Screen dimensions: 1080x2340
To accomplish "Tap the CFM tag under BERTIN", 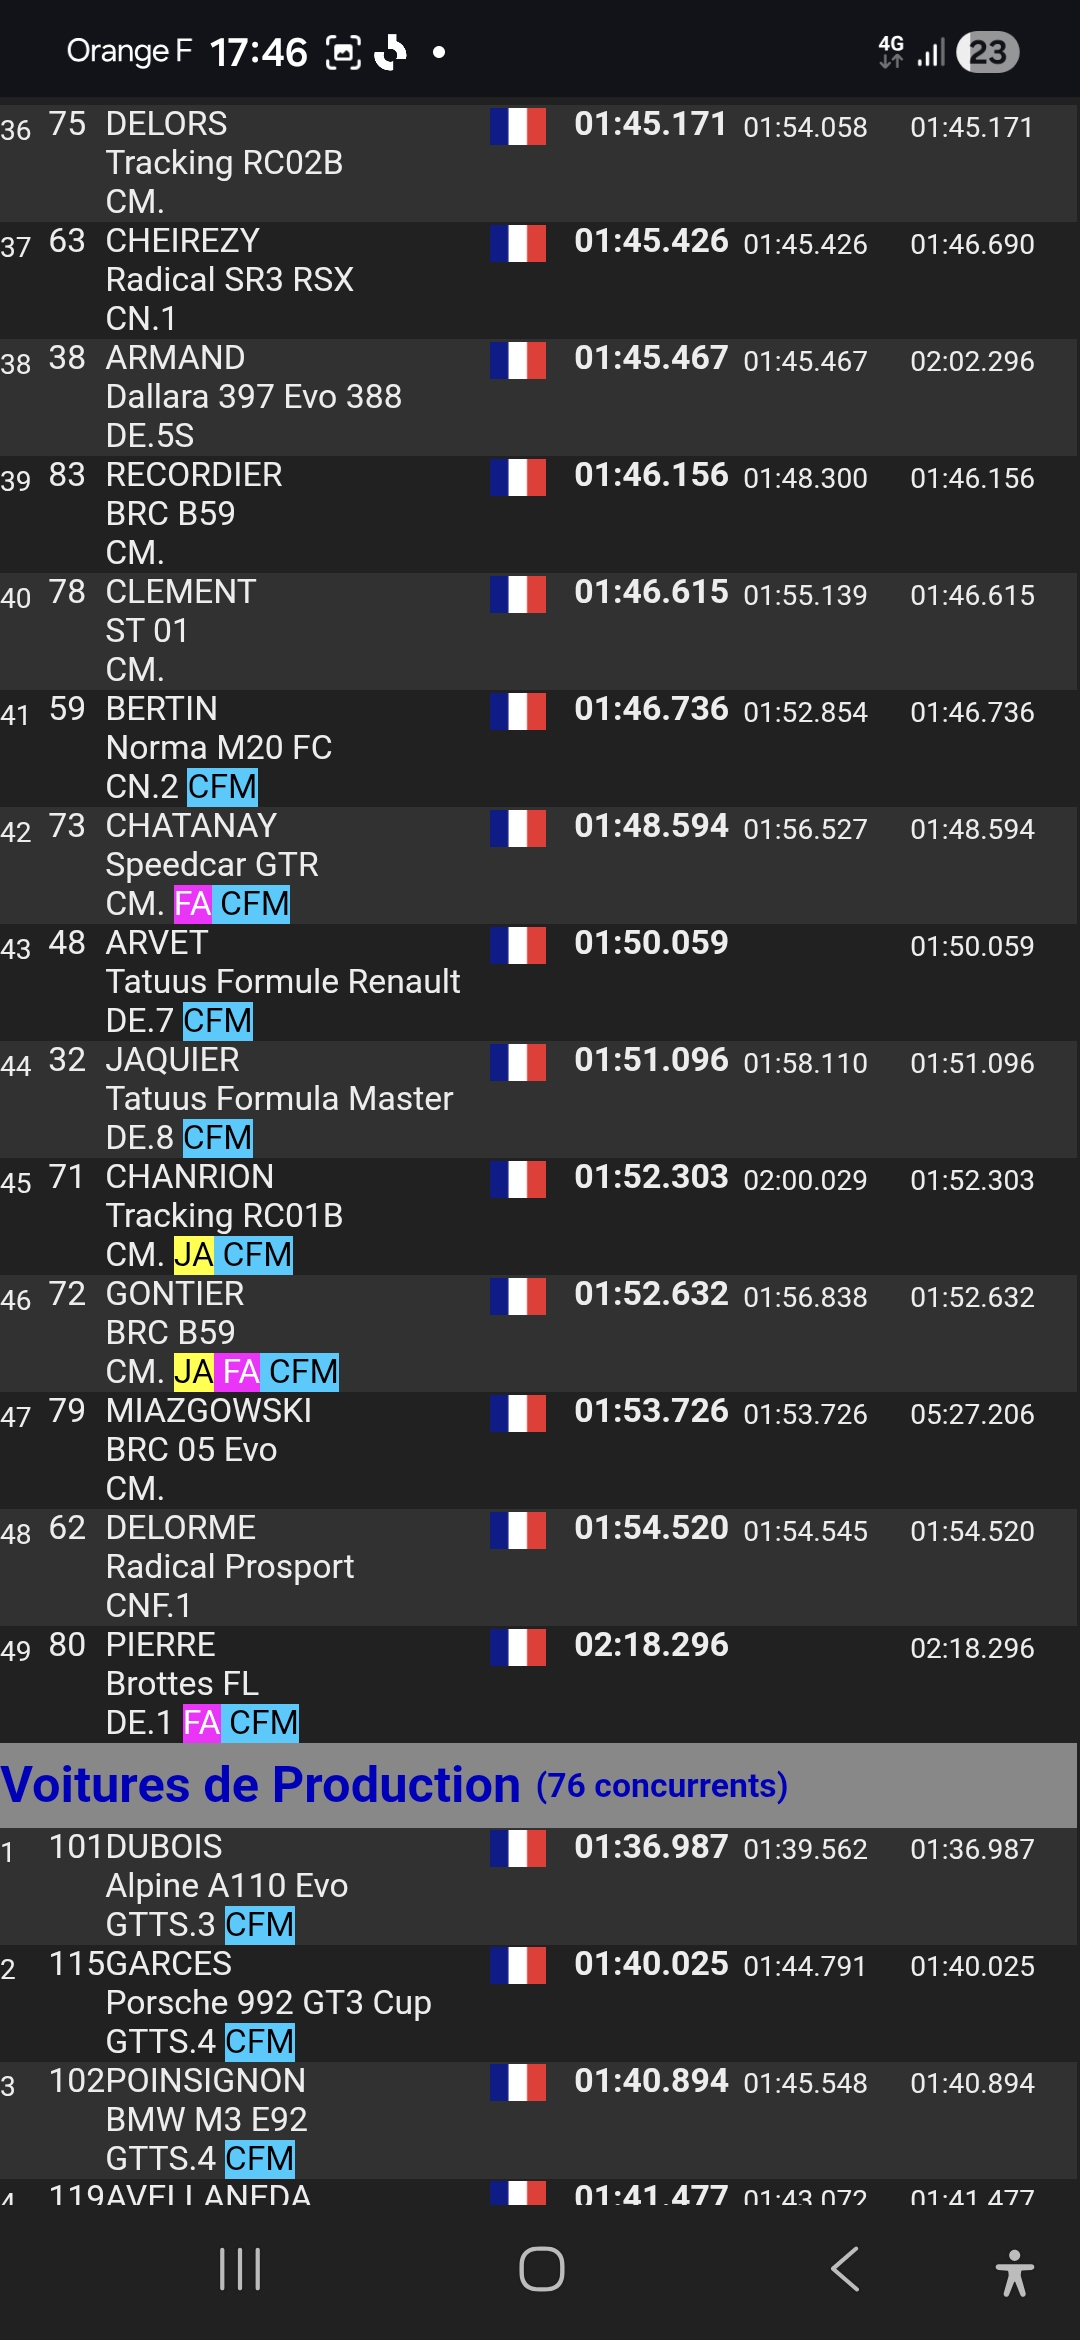I will [x=222, y=786].
